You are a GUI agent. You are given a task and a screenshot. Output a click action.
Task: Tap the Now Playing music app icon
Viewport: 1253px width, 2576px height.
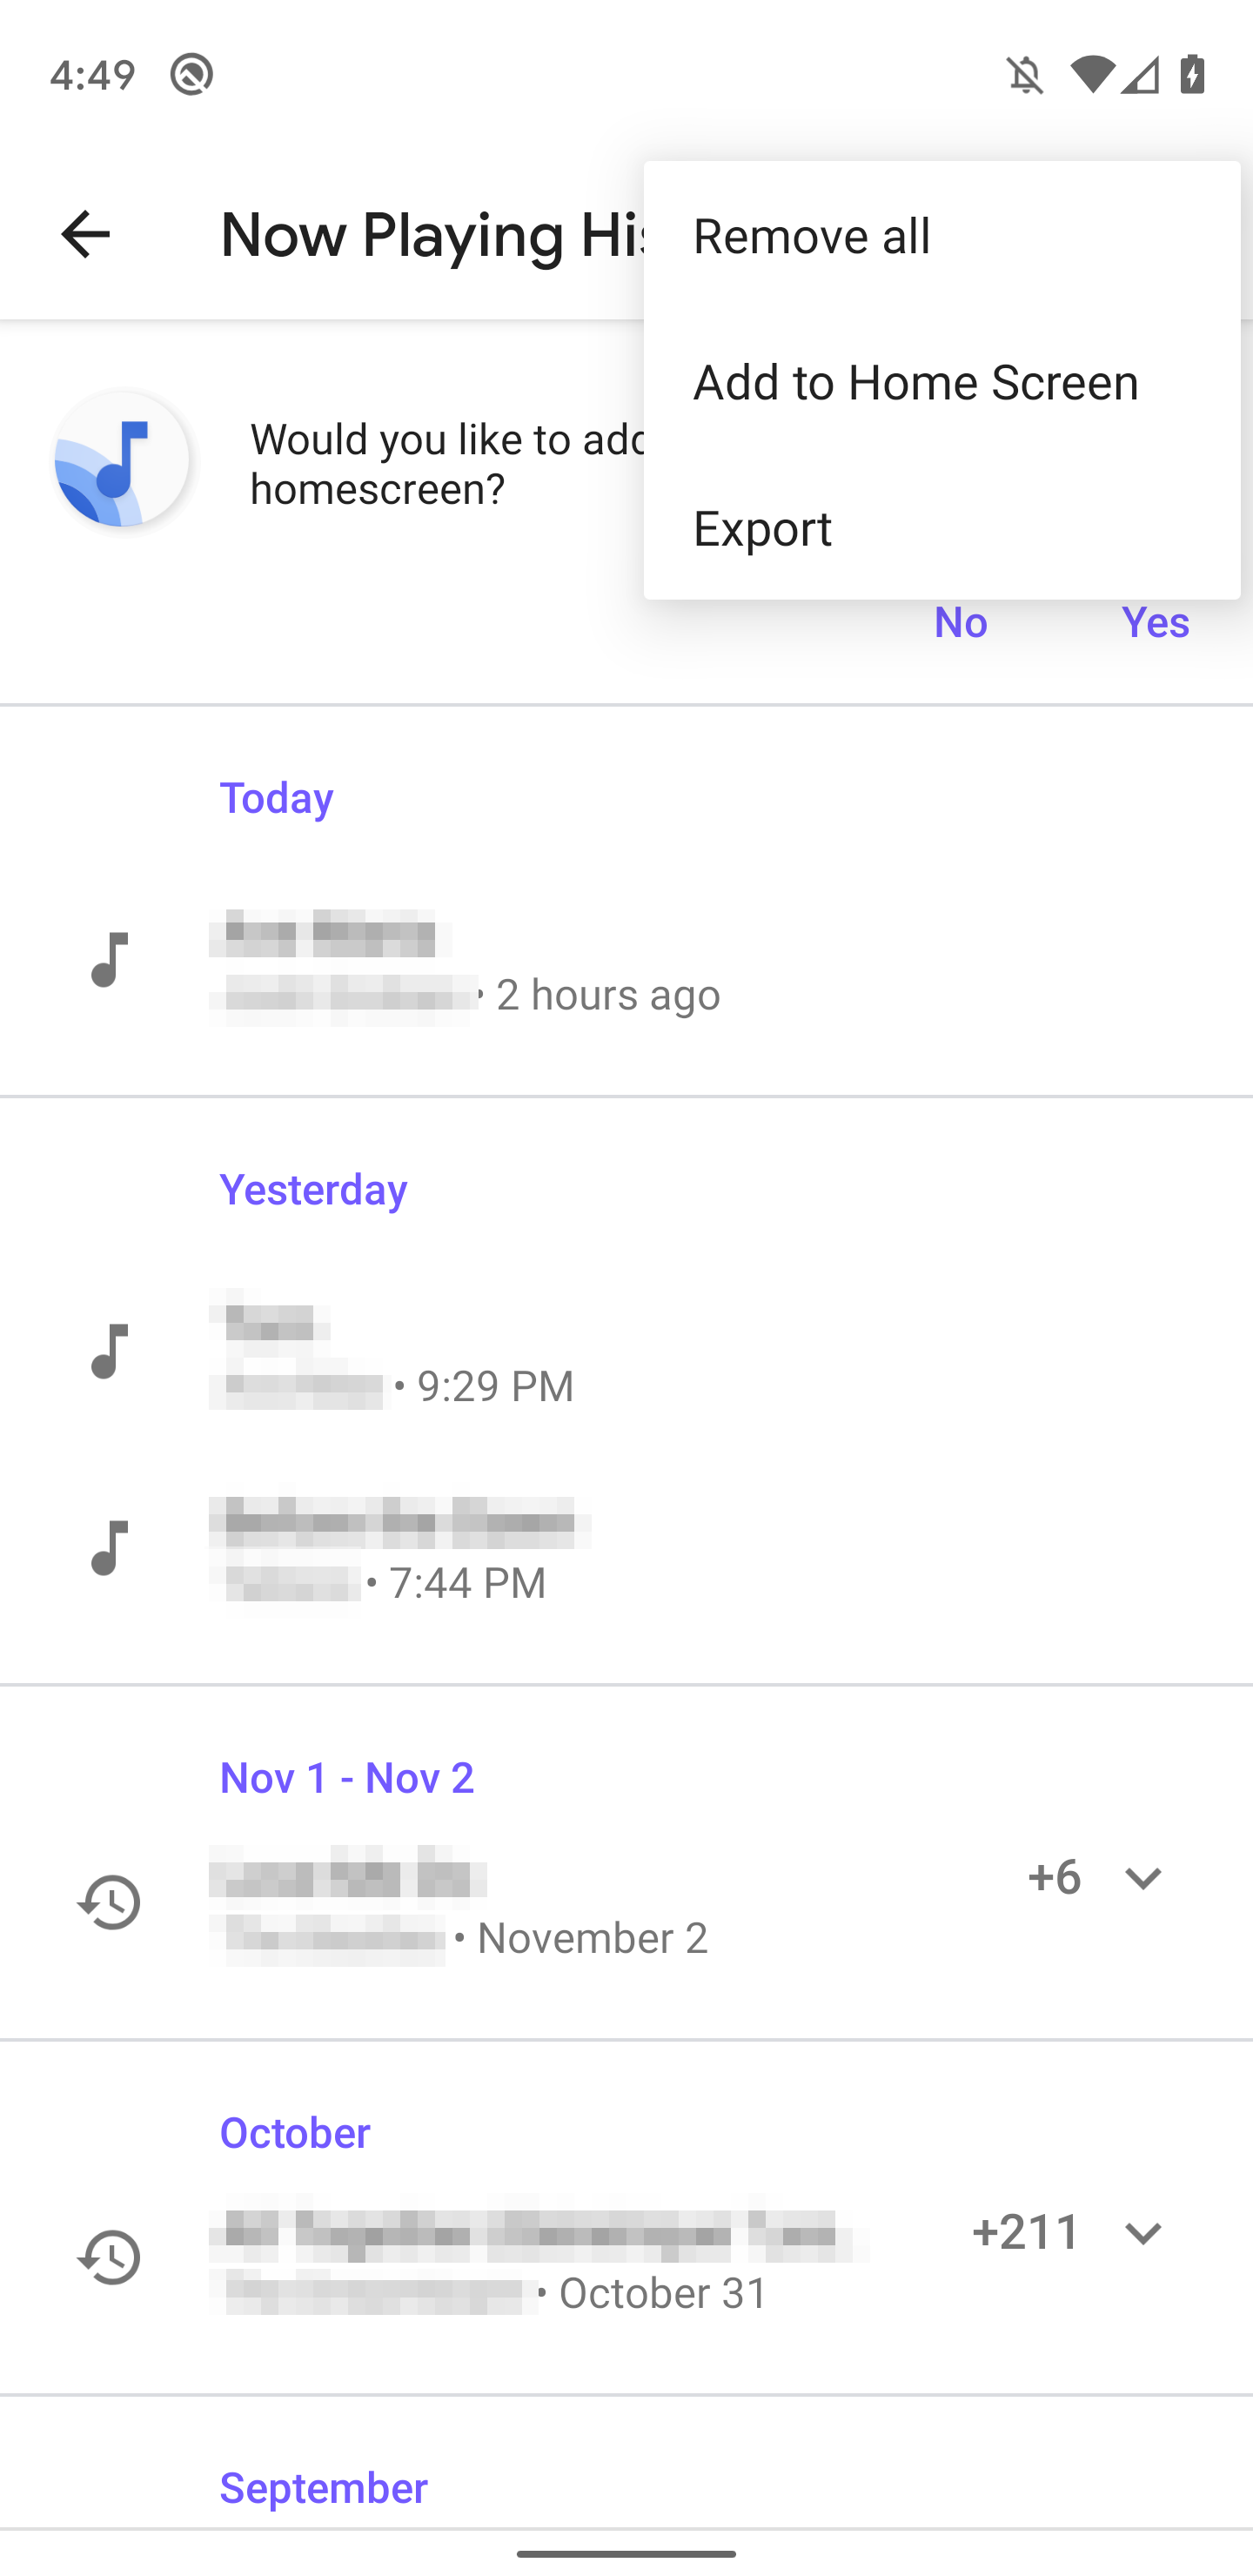tap(121, 460)
